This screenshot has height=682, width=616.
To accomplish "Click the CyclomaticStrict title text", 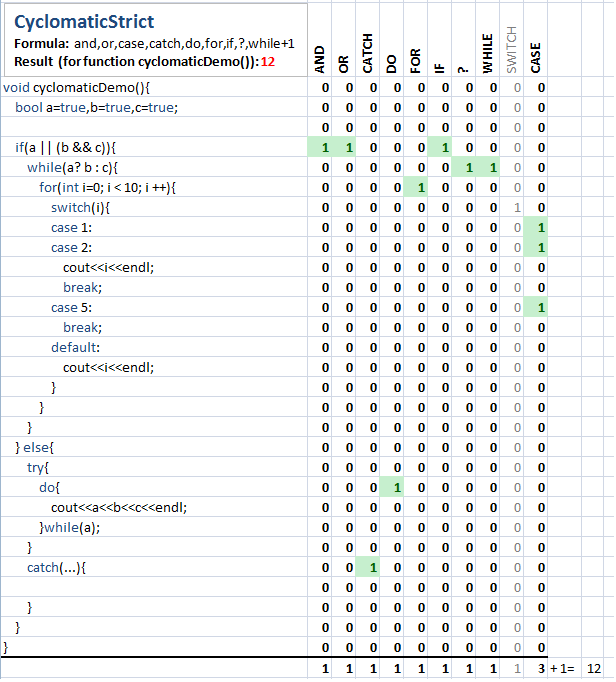I will point(84,22).
